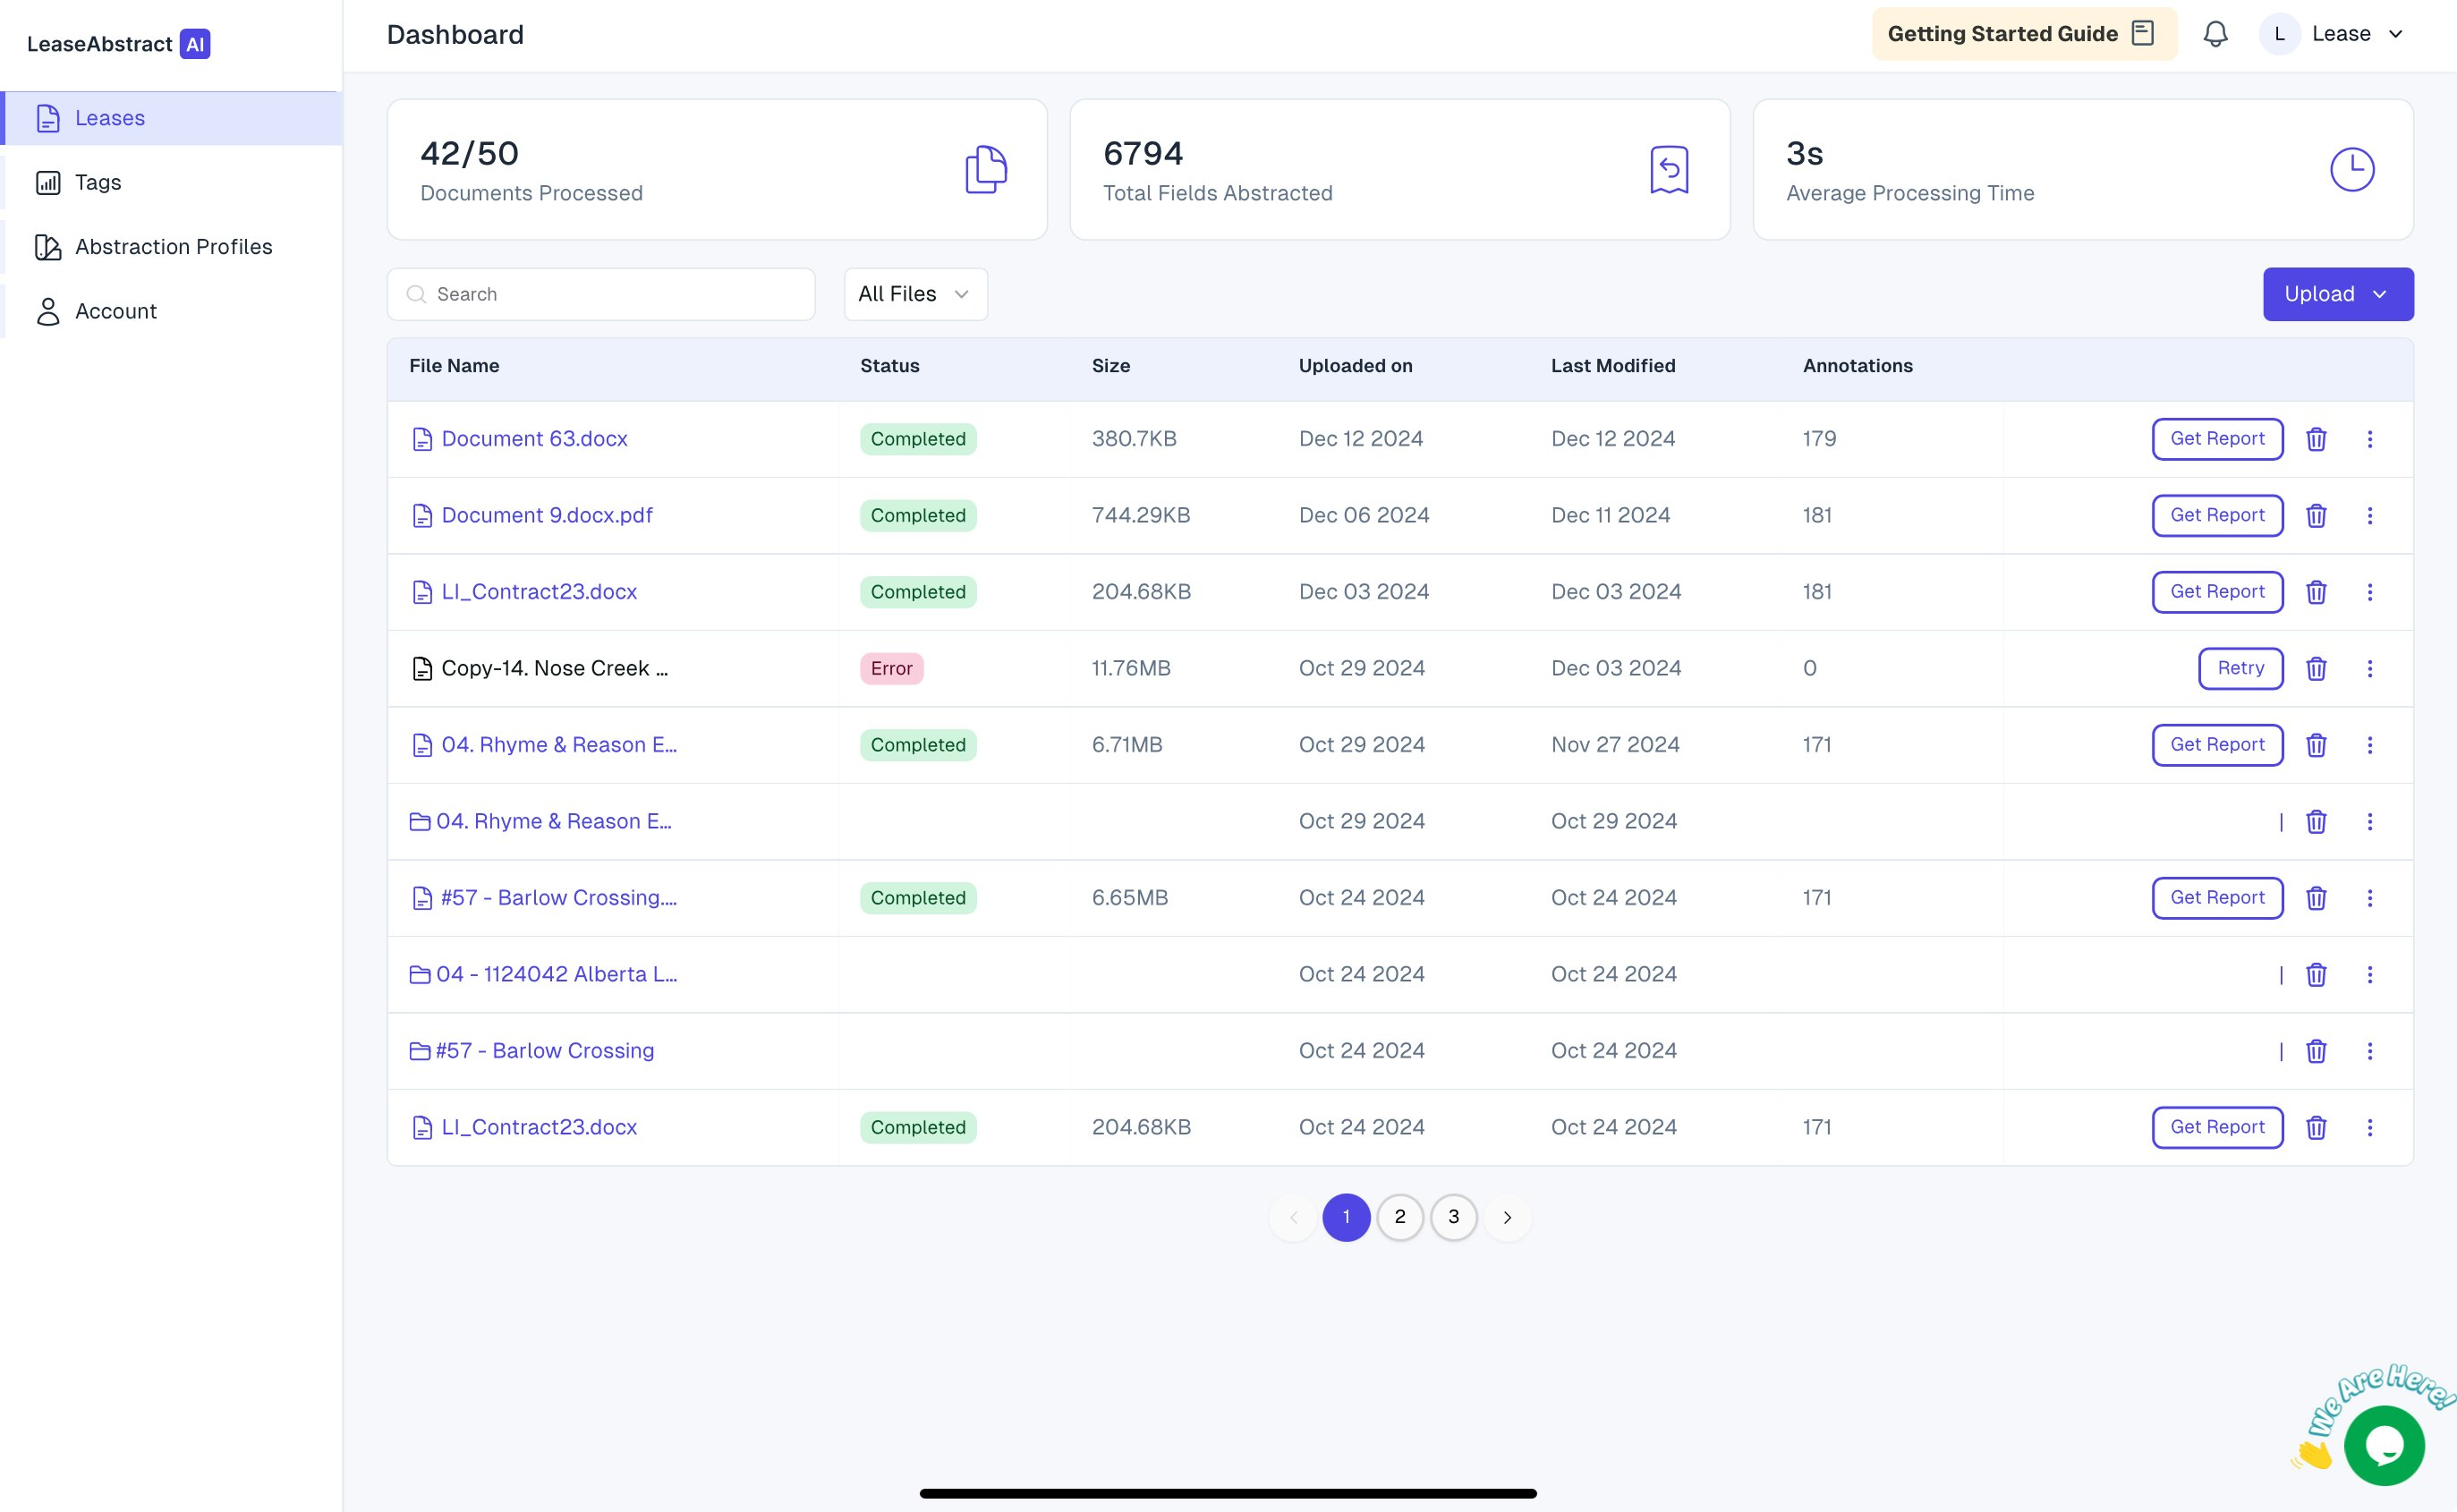Screen dimensions: 2457x1512
Task: Click the notification bell icon
Action: point(2215,34)
